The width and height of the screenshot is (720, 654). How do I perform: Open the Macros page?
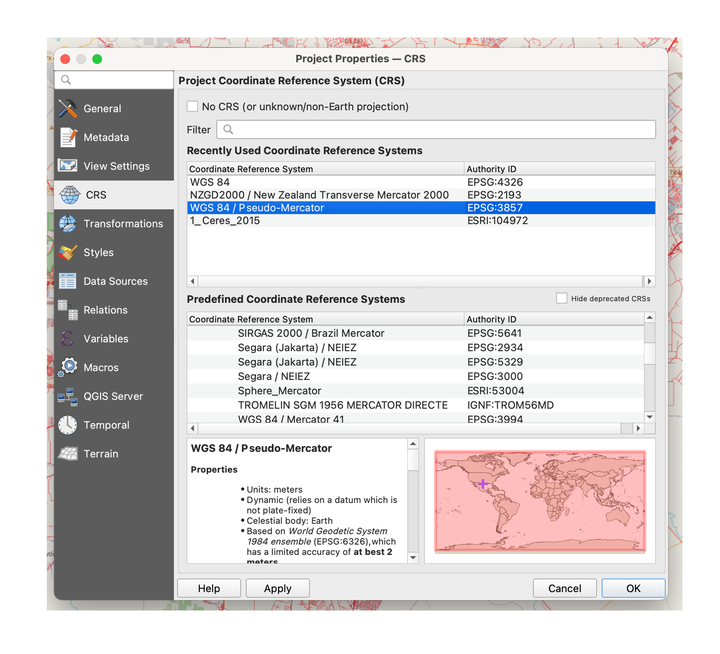(114, 367)
